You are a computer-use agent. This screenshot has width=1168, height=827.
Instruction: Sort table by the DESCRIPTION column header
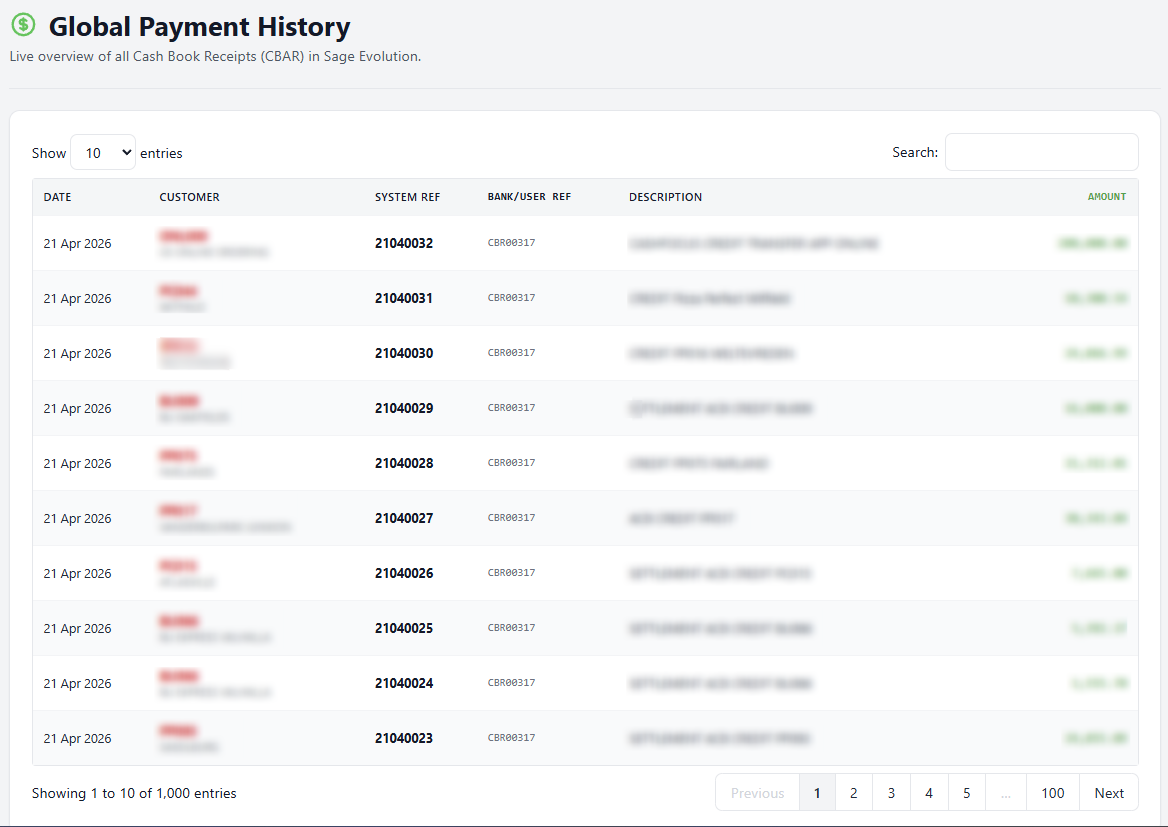click(665, 197)
